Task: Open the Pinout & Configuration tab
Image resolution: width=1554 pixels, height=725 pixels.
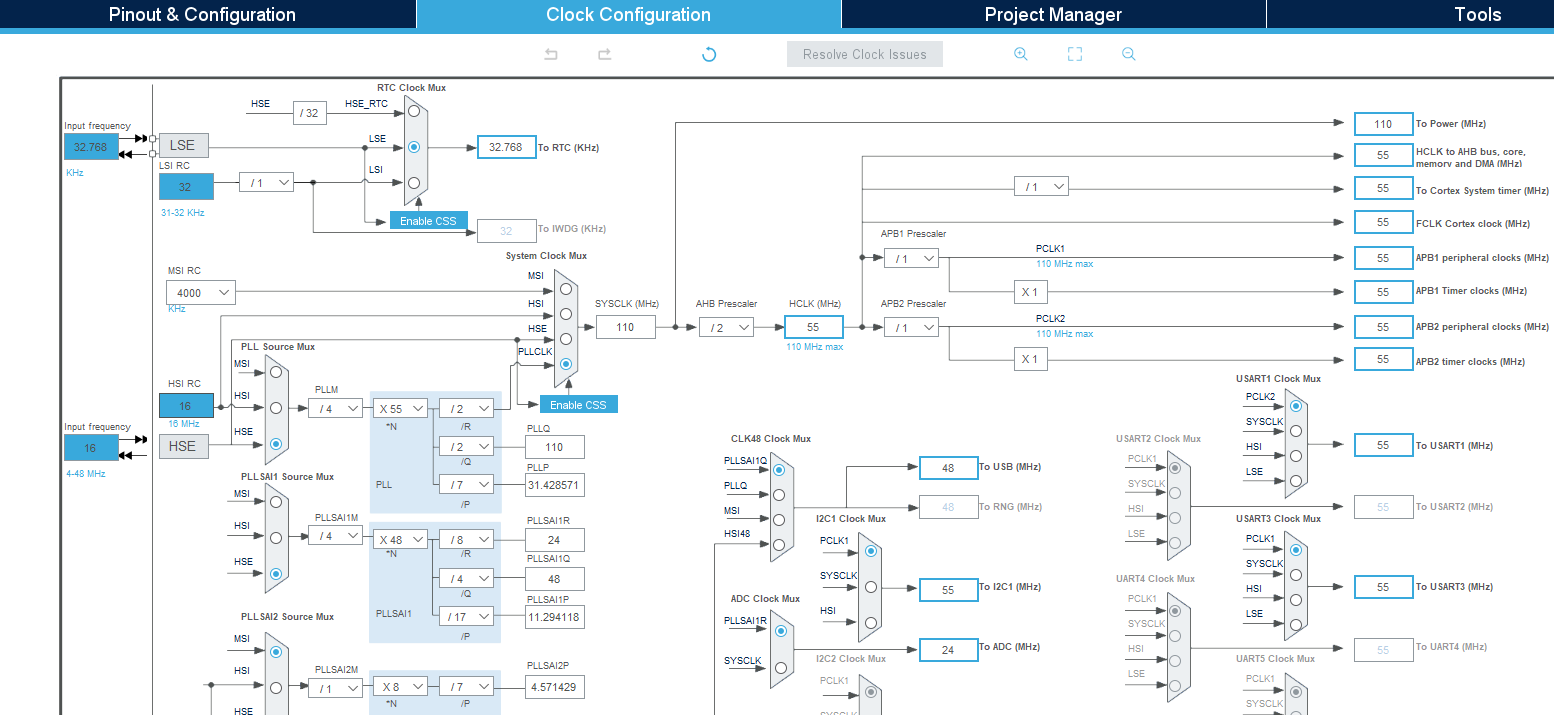Action: [x=203, y=14]
